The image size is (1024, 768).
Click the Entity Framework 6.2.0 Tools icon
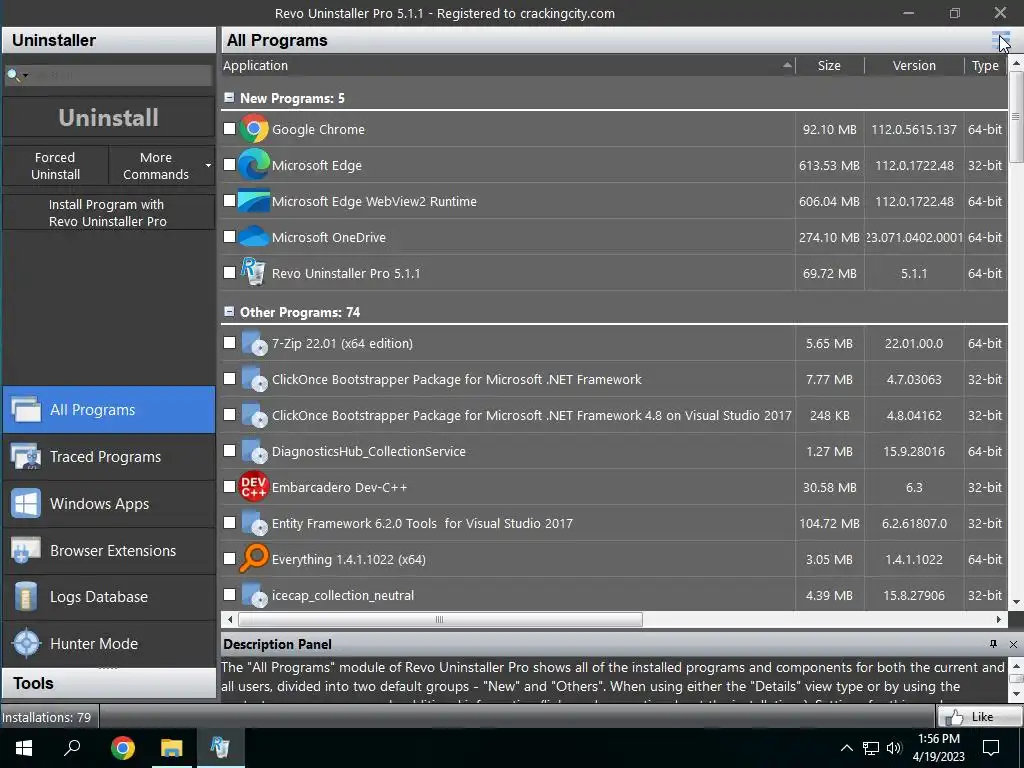255,522
